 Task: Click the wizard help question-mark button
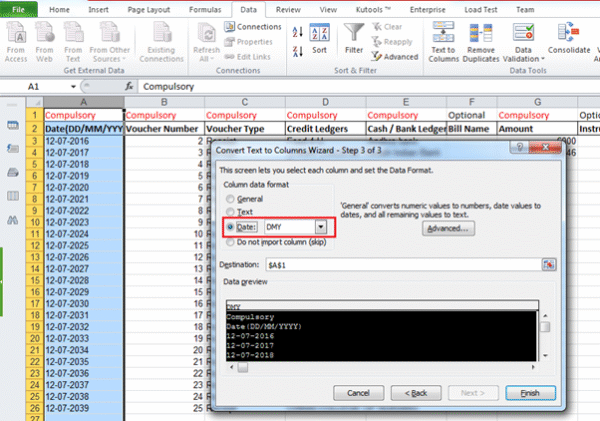(520, 147)
